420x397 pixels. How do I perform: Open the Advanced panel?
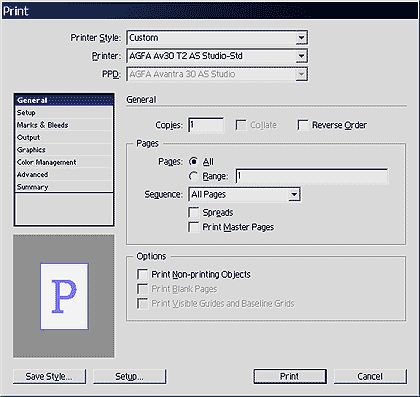[x=64, y=174]
